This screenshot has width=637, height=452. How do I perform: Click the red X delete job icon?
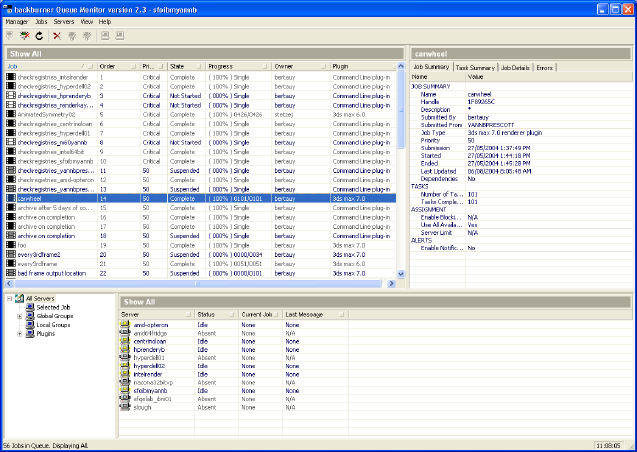coord(57,35)
